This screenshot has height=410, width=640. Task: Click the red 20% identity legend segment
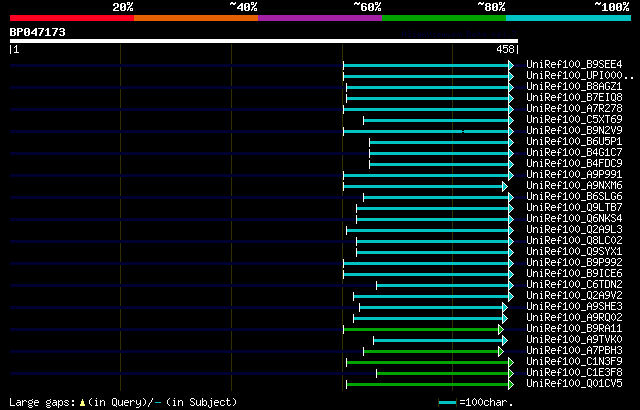72,18
